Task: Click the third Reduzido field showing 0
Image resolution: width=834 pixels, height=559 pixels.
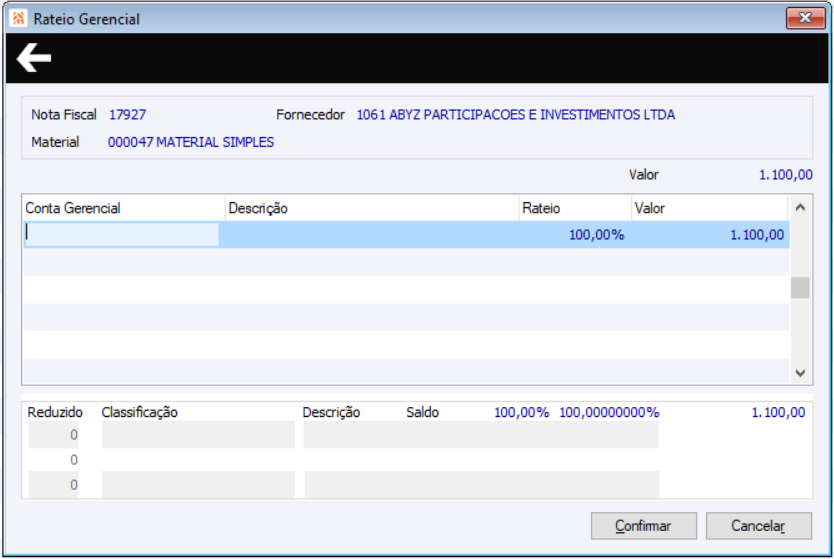Action: pos(53,485)
